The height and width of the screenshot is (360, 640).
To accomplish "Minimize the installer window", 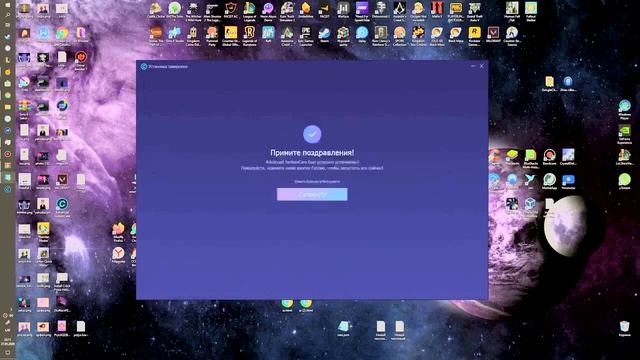I will point(473,66).
